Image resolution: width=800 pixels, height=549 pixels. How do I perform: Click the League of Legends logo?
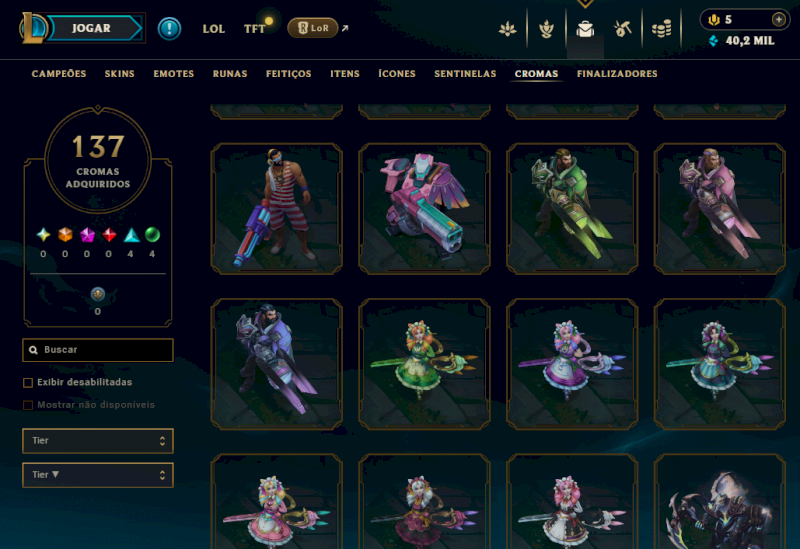(x=33, y=29)
